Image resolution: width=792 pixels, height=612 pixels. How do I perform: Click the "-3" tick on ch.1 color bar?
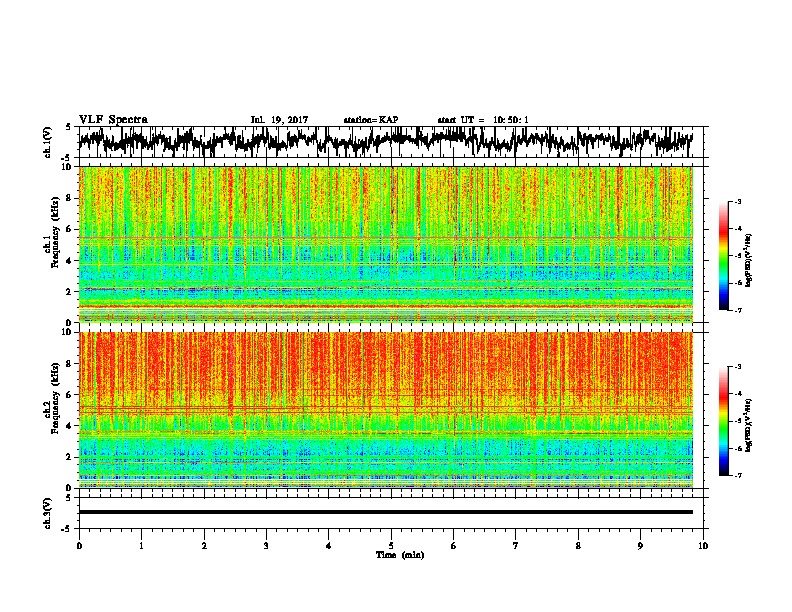(737, 202)
